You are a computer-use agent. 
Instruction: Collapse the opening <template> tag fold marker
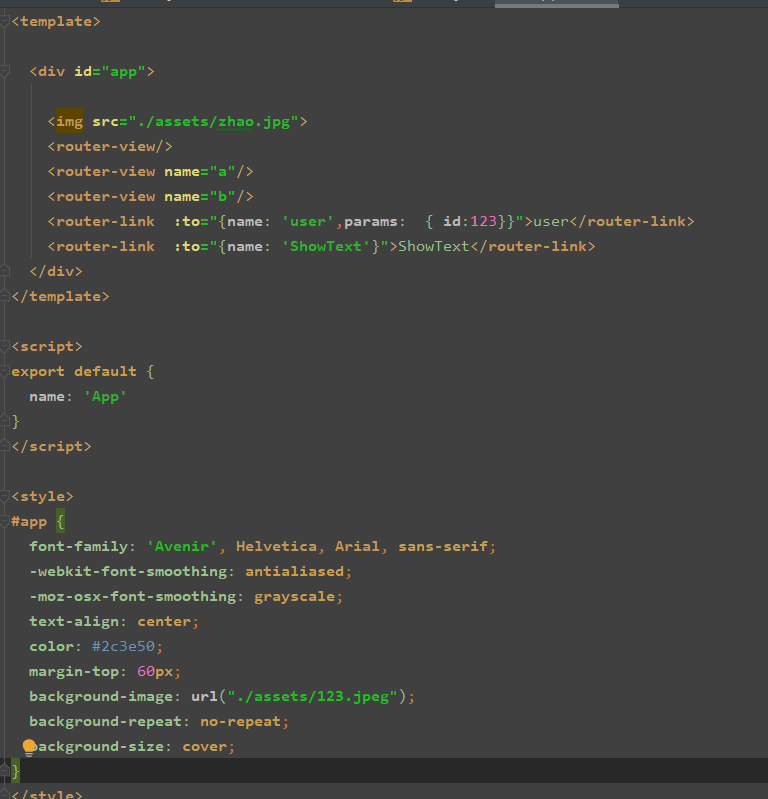click(5, 21)
